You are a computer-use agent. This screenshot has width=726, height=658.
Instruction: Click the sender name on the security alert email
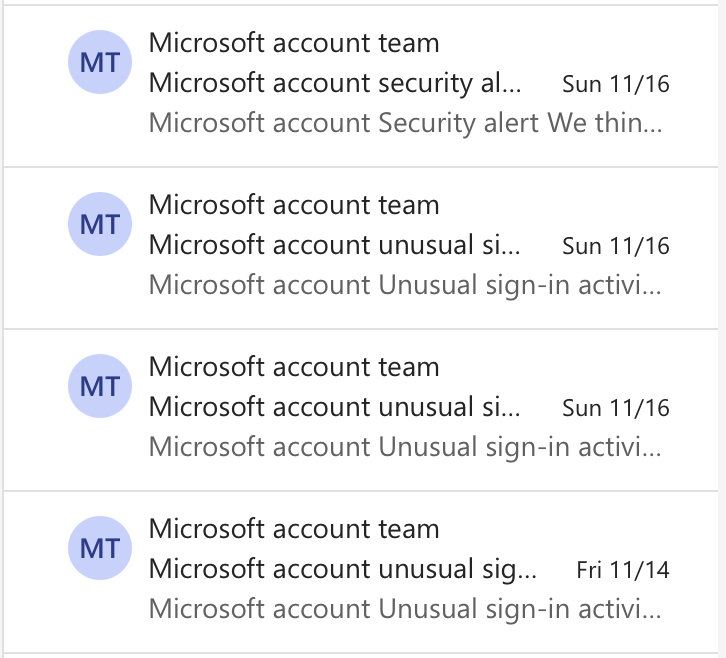point(294,43)
